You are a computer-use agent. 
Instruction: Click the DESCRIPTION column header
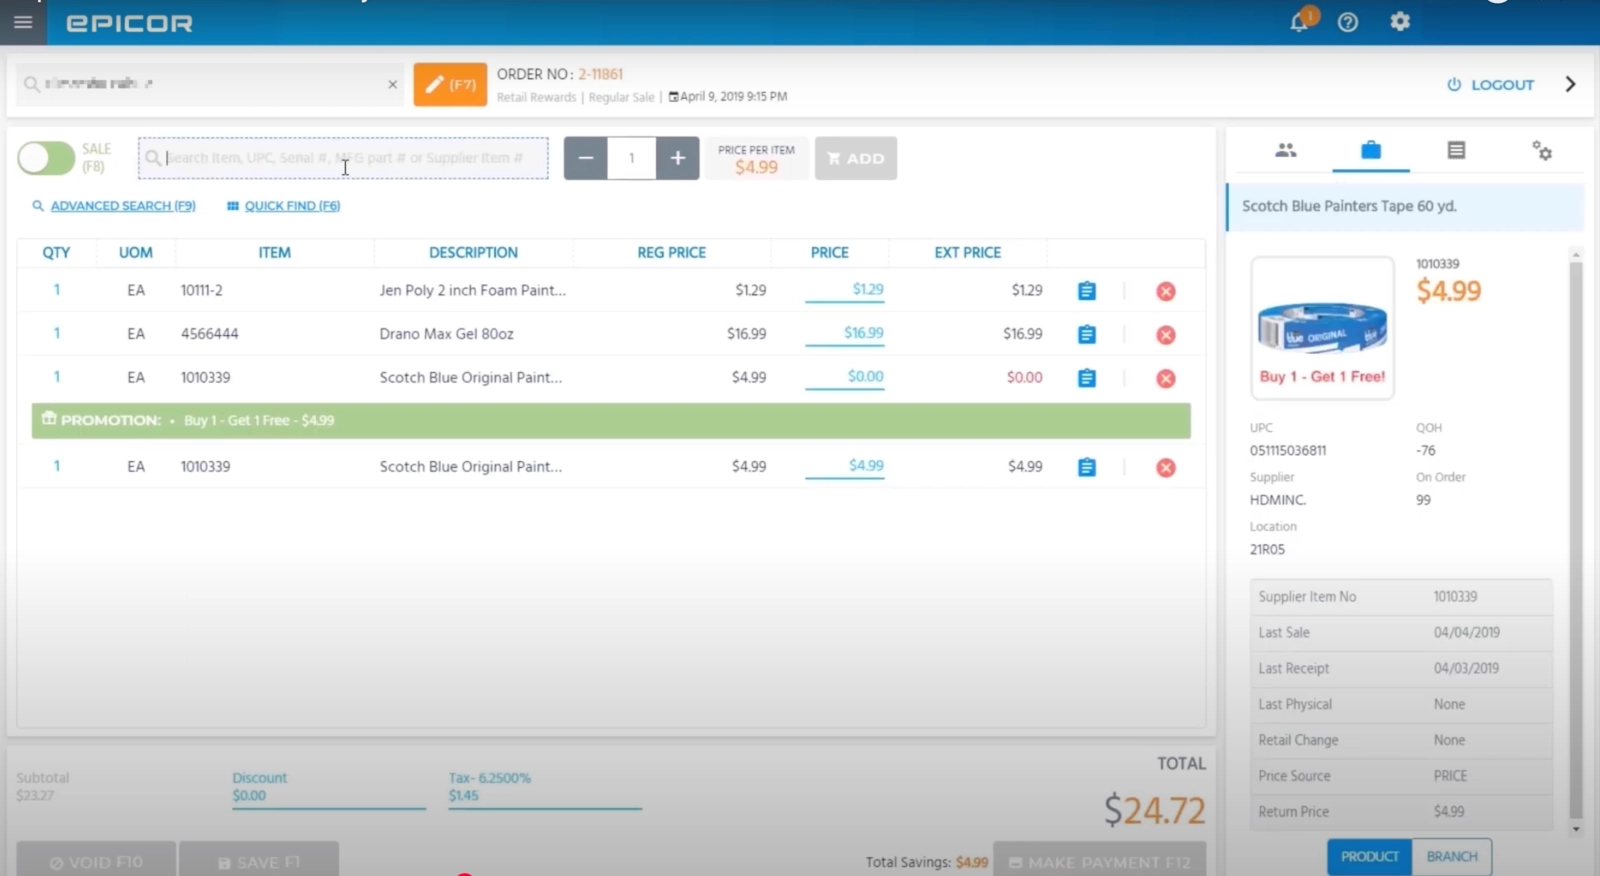pyautogui.click(x=473, y=253)
